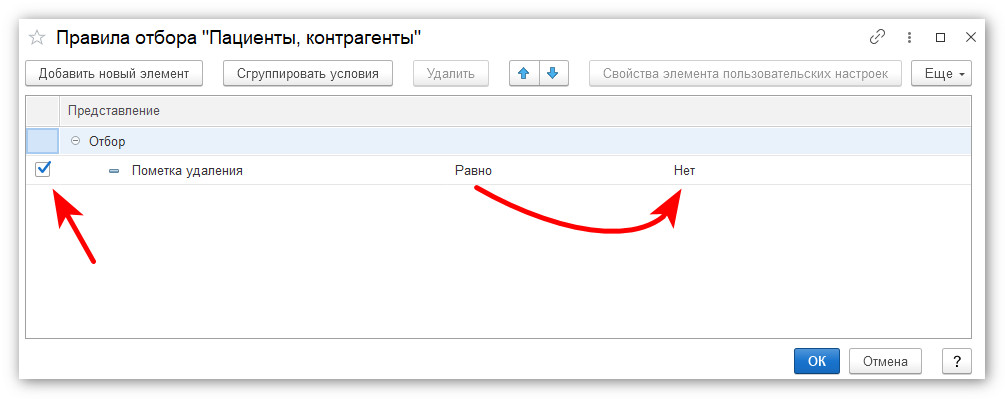Click the dash icon beside Пометка удаления
Viewport: 1005px width, 399px height.
point(114,171)
